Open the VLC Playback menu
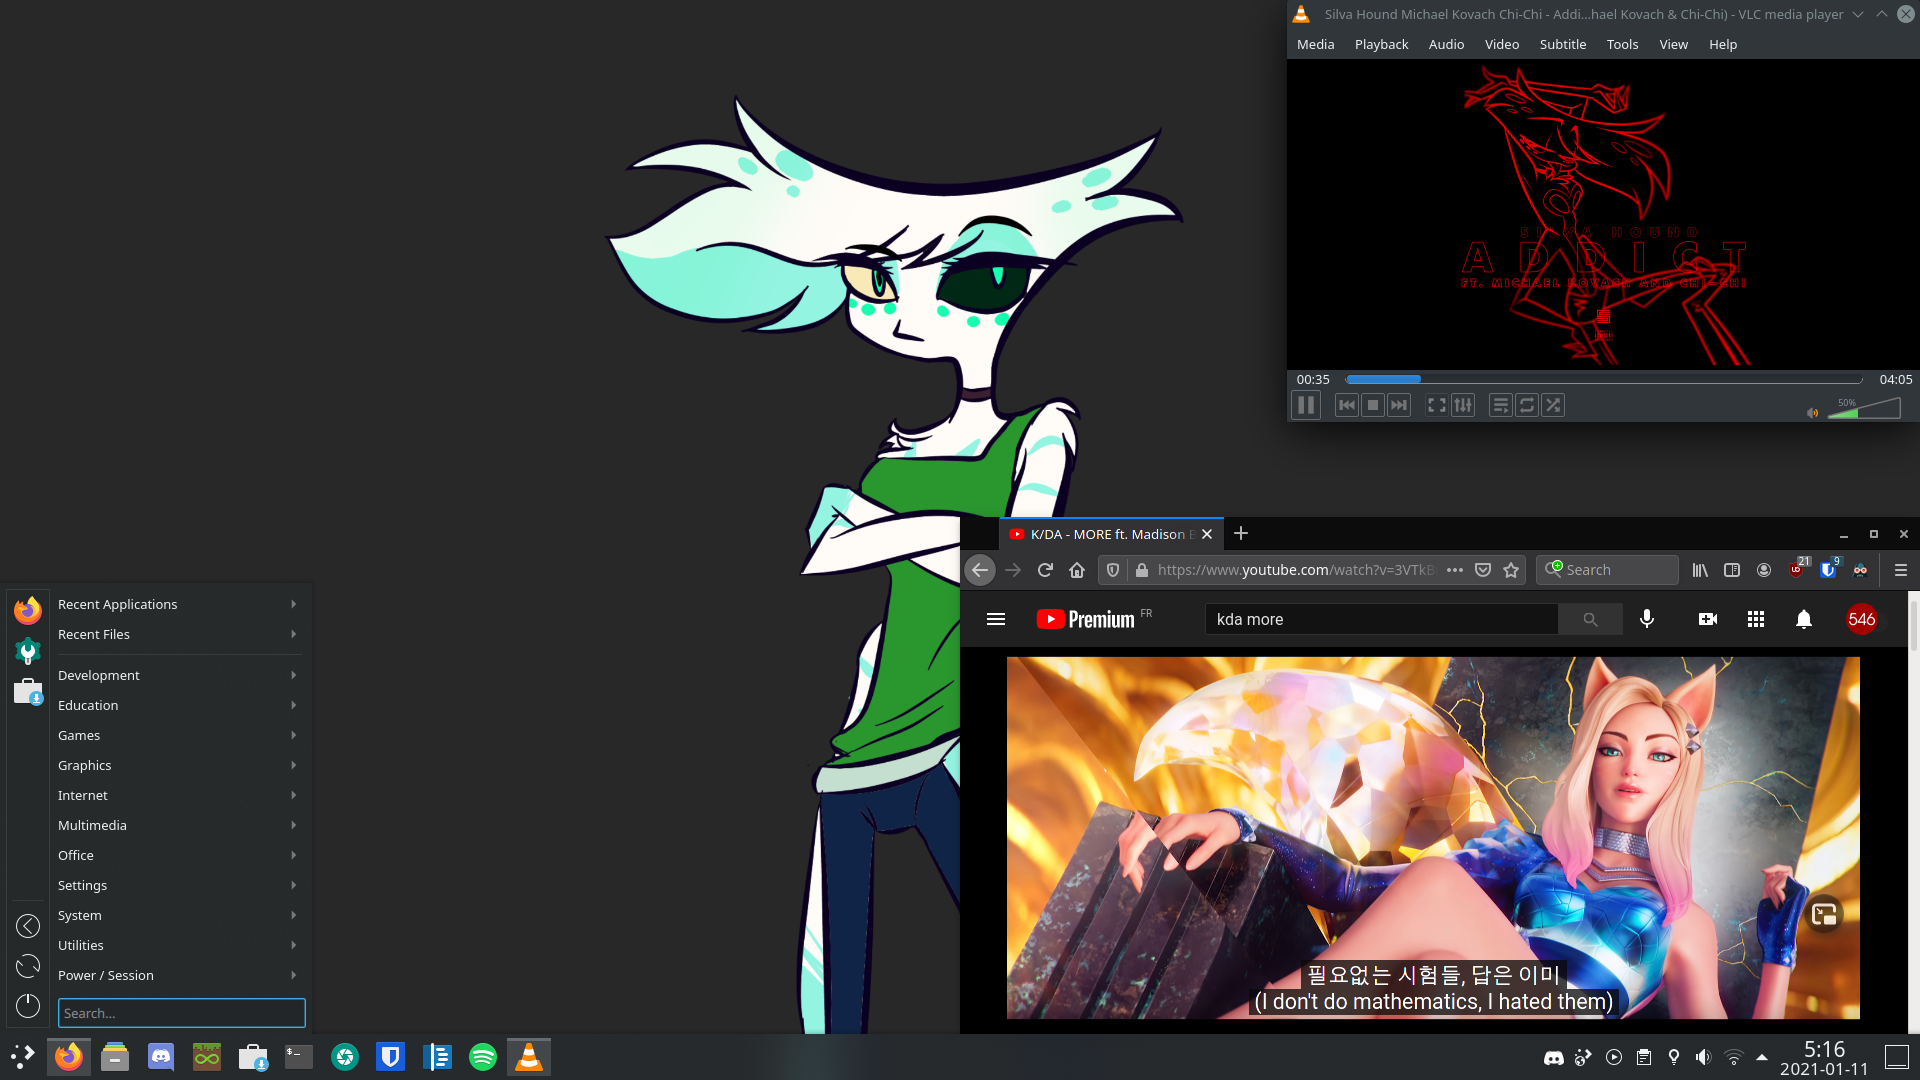1920x1080 pixels. coord(1381,44)
